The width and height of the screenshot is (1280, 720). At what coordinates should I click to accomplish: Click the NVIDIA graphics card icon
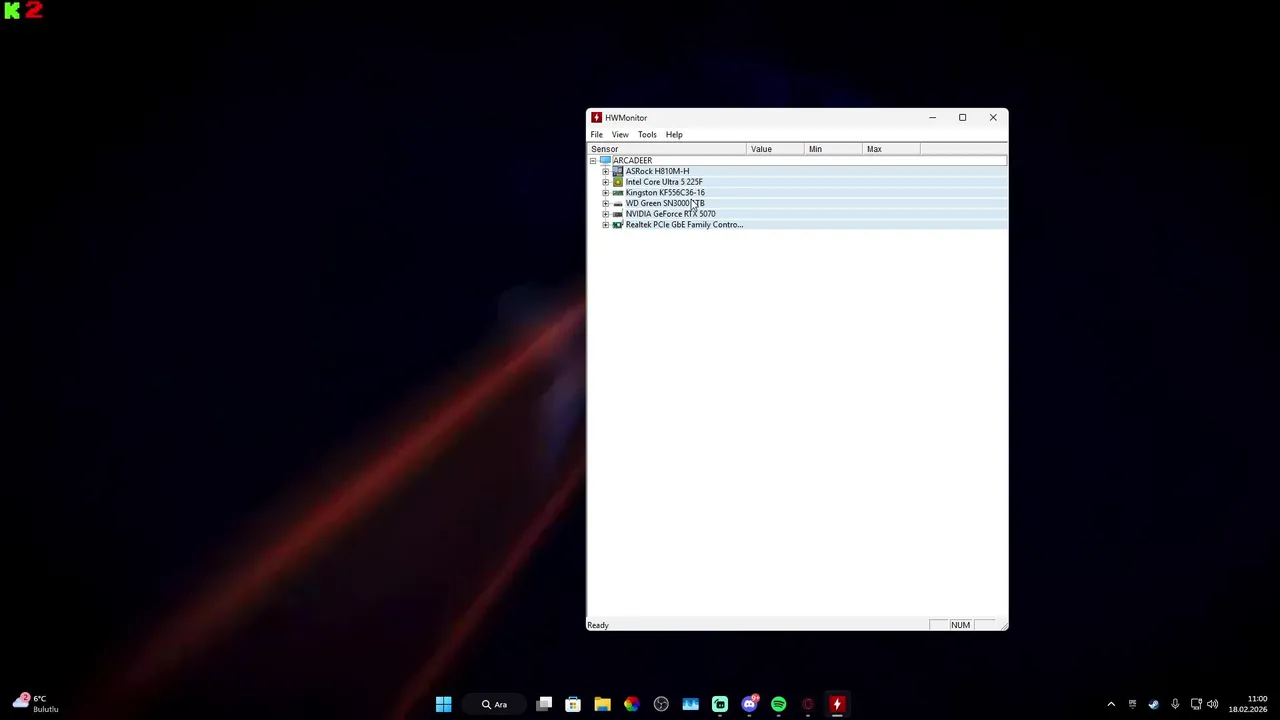click(617, 214)
